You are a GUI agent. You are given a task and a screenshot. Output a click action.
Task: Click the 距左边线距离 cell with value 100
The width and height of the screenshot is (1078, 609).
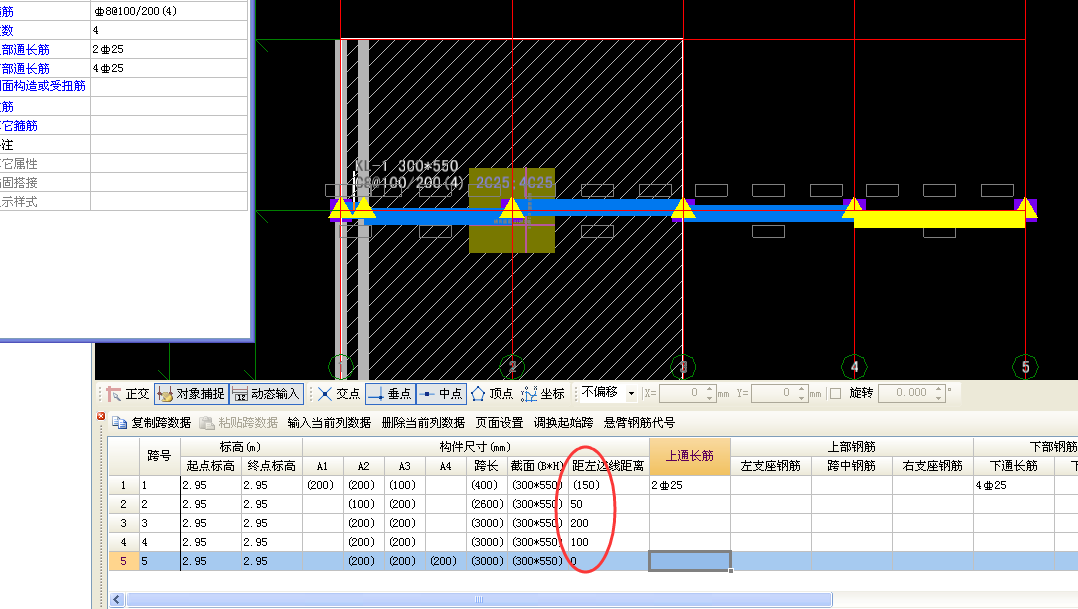609,542
